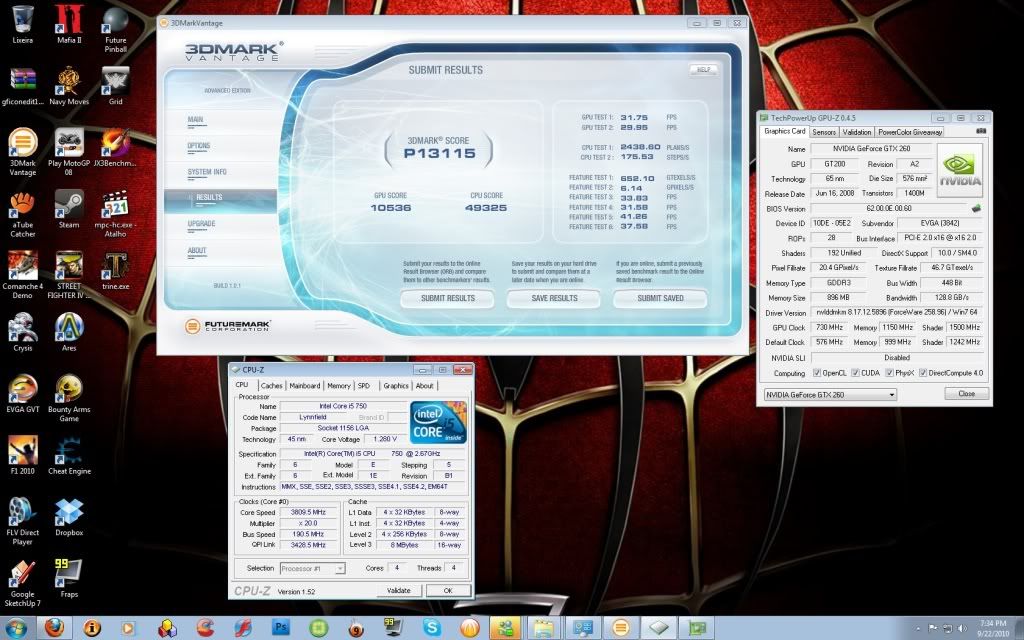This screenshot has width=1024, height=640.
Task: Open the About tab in CPU-Z
Action: (x=424, y=385)
